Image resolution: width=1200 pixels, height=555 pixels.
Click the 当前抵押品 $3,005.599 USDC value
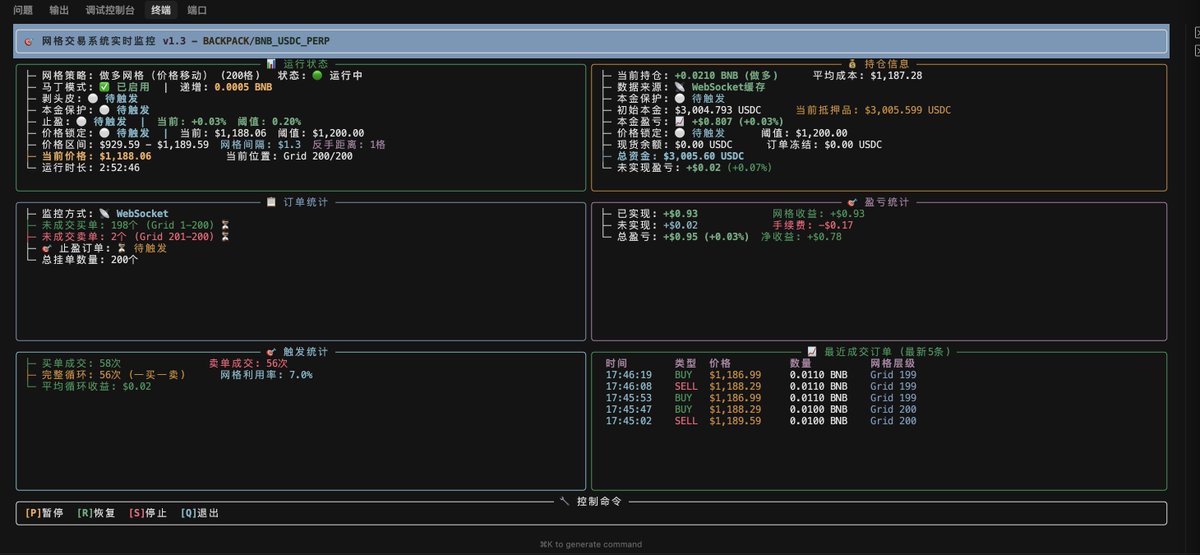pos(908,110)
